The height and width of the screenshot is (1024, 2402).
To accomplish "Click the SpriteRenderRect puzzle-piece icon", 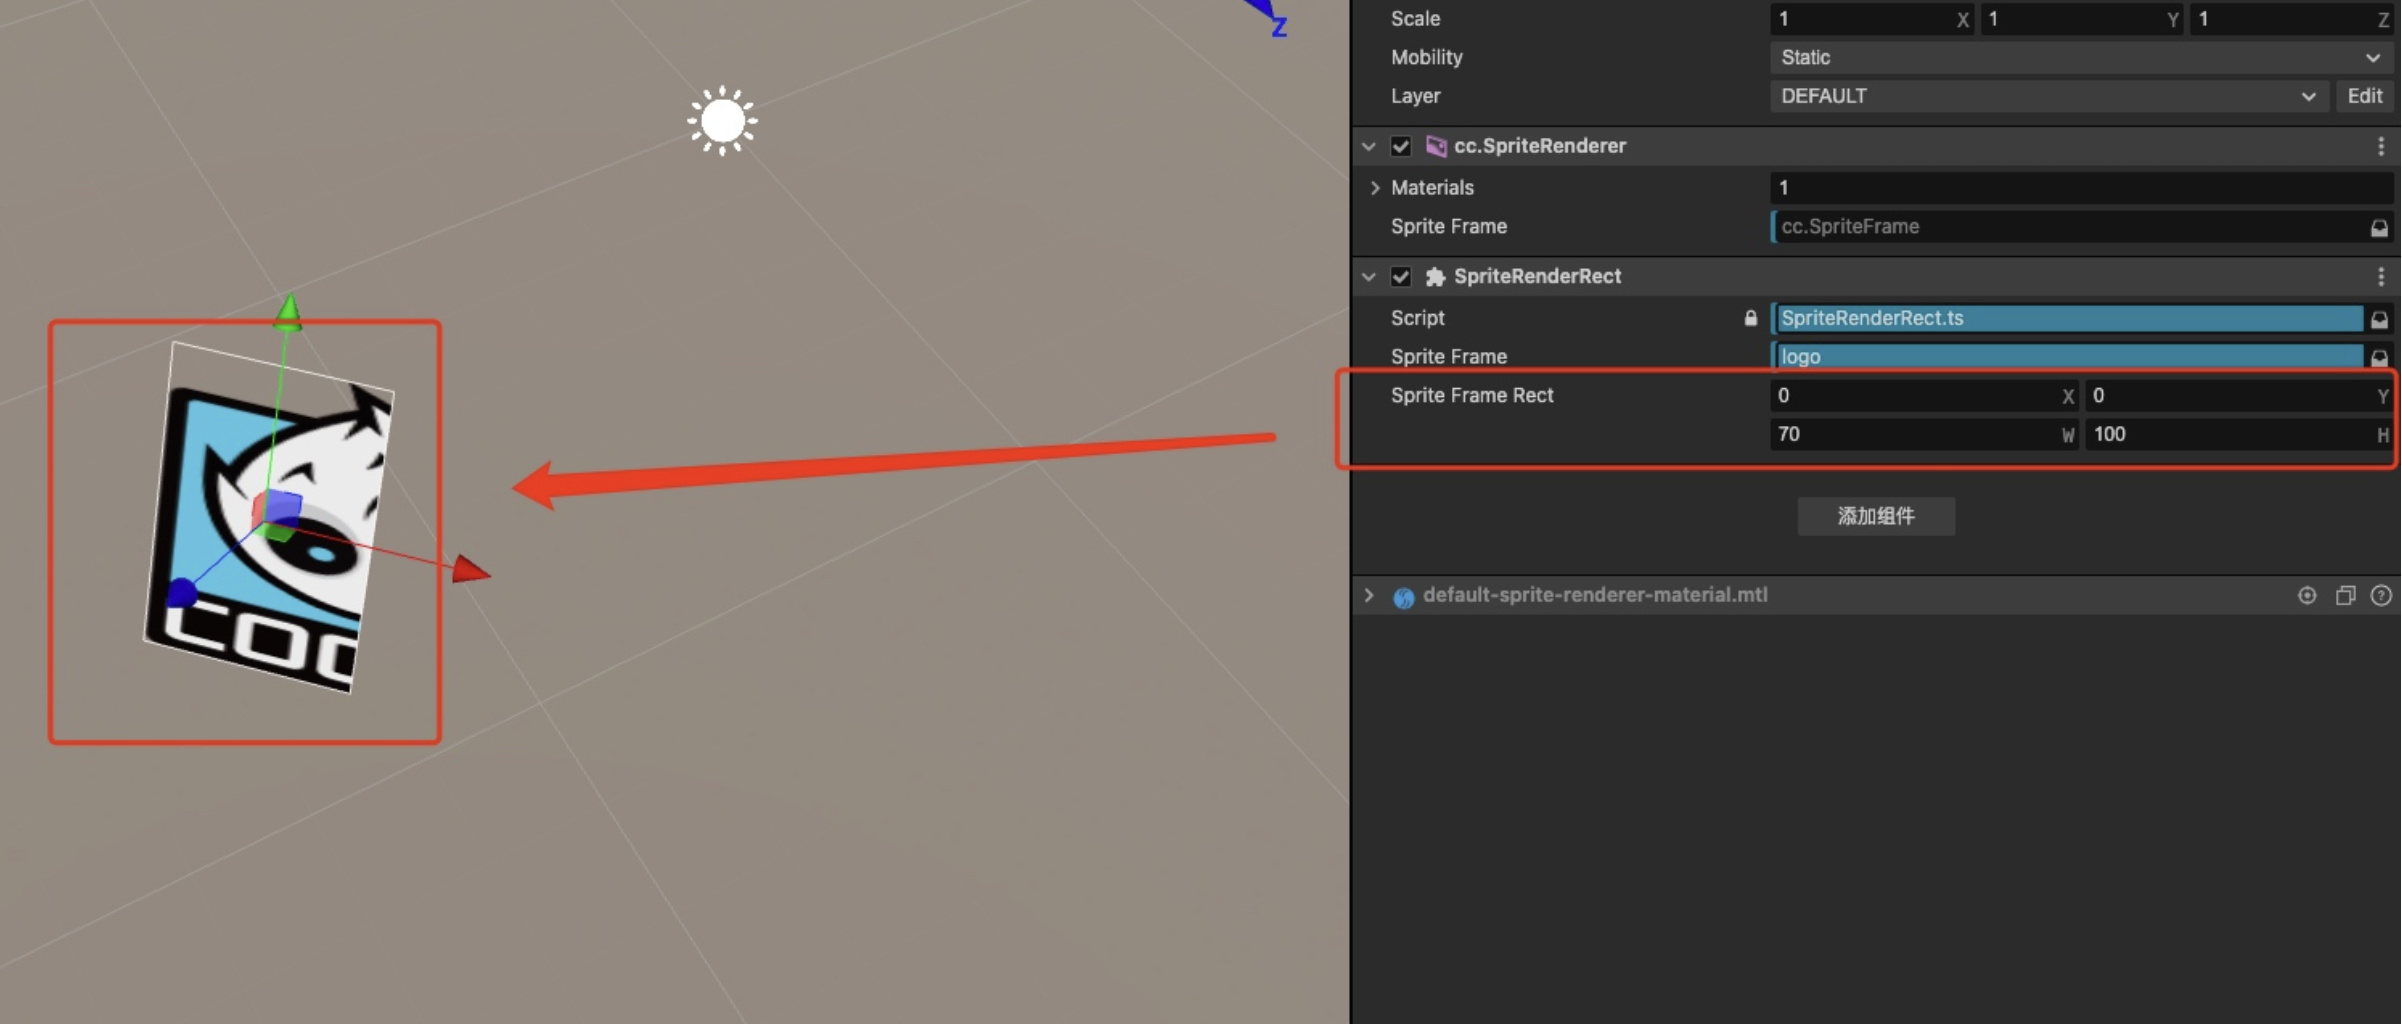I will (1436, 277).
